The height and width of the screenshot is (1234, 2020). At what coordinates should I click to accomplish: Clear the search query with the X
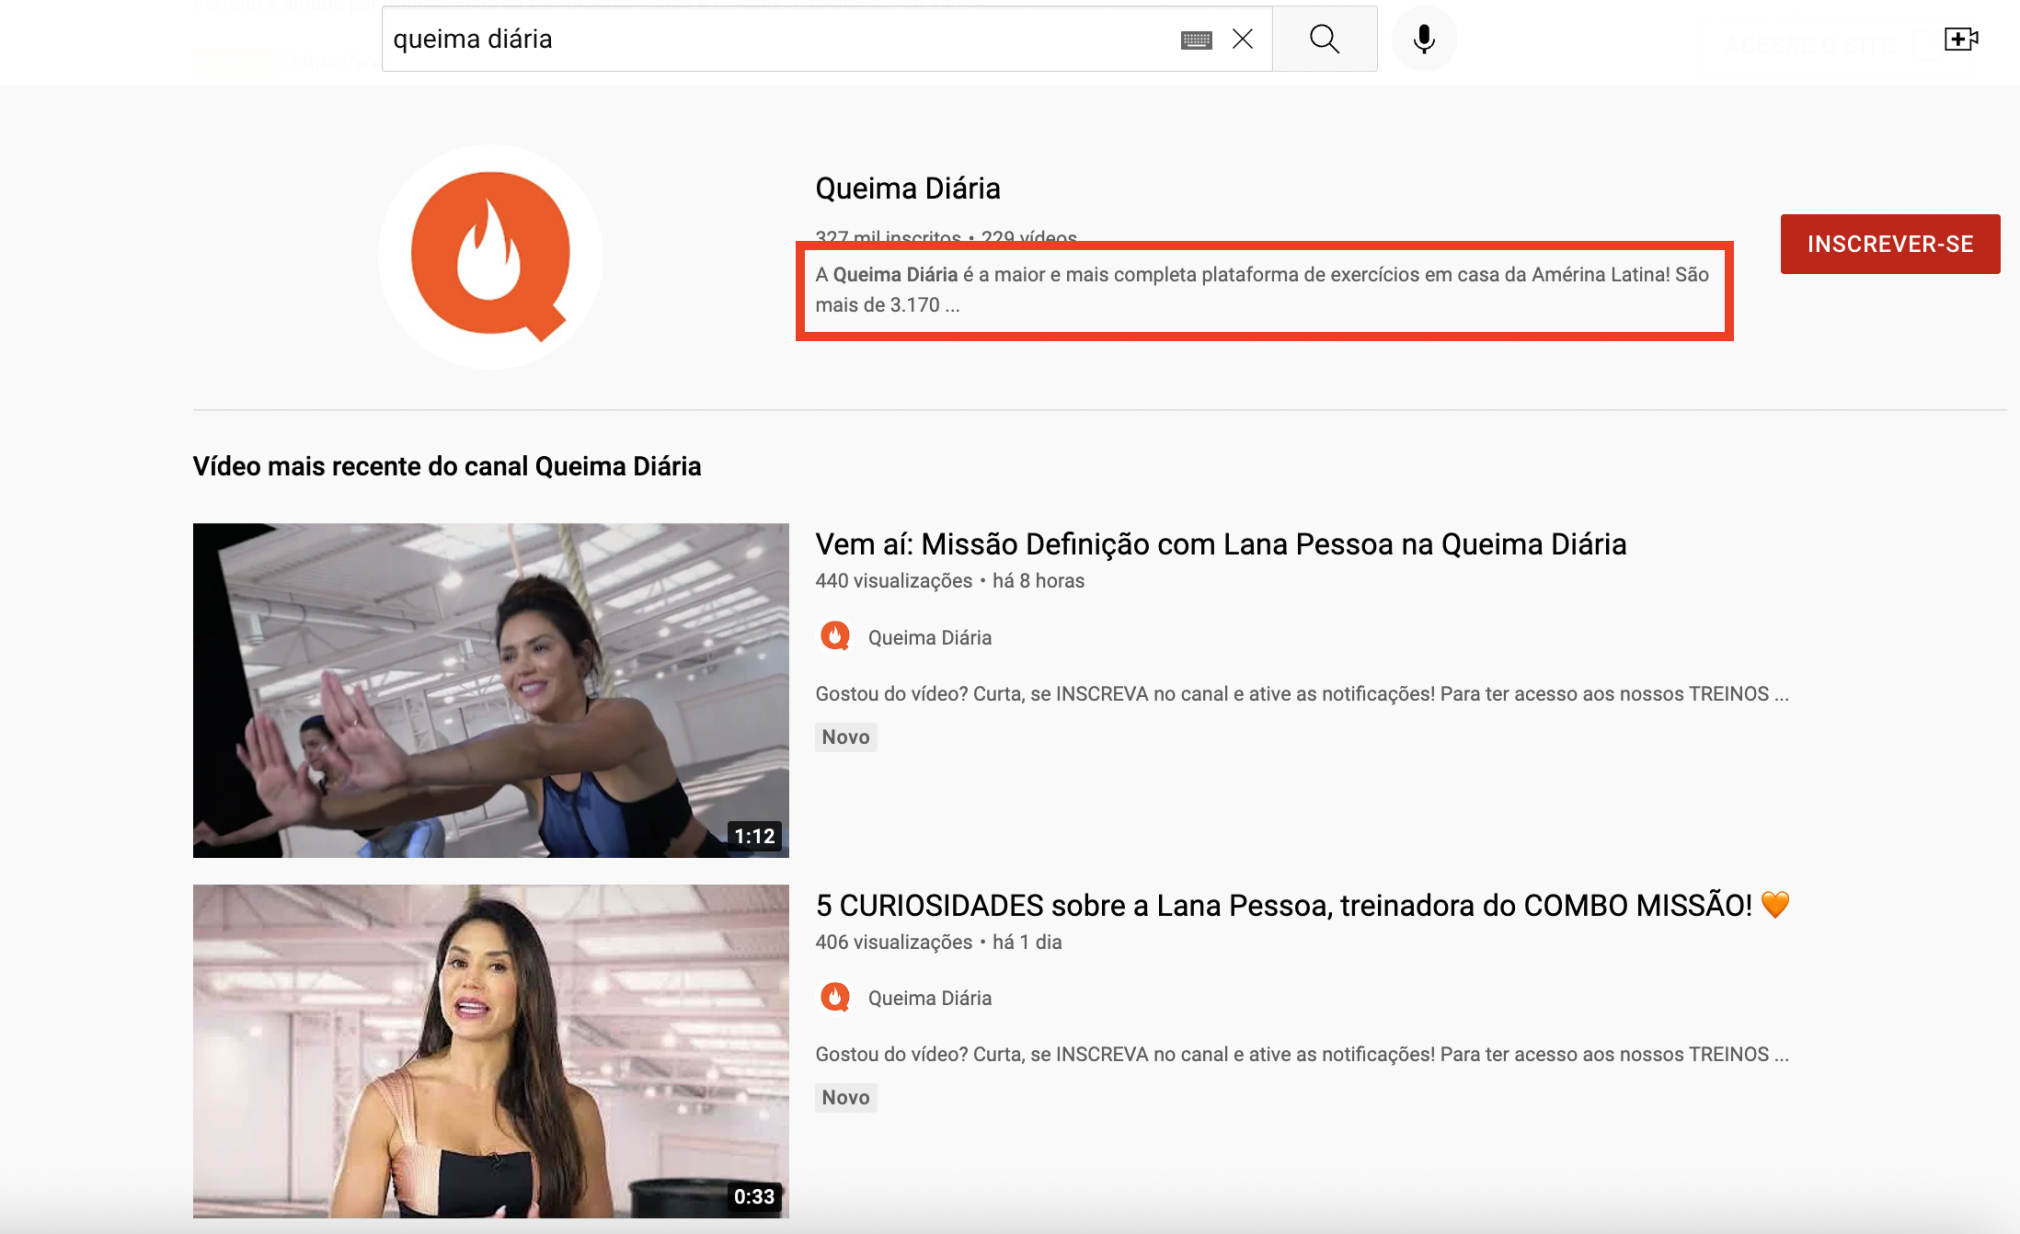1243,39
